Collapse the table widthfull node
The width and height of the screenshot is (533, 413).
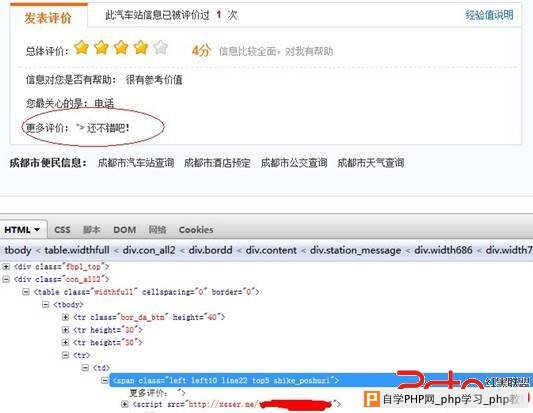[x=26, y=292]
